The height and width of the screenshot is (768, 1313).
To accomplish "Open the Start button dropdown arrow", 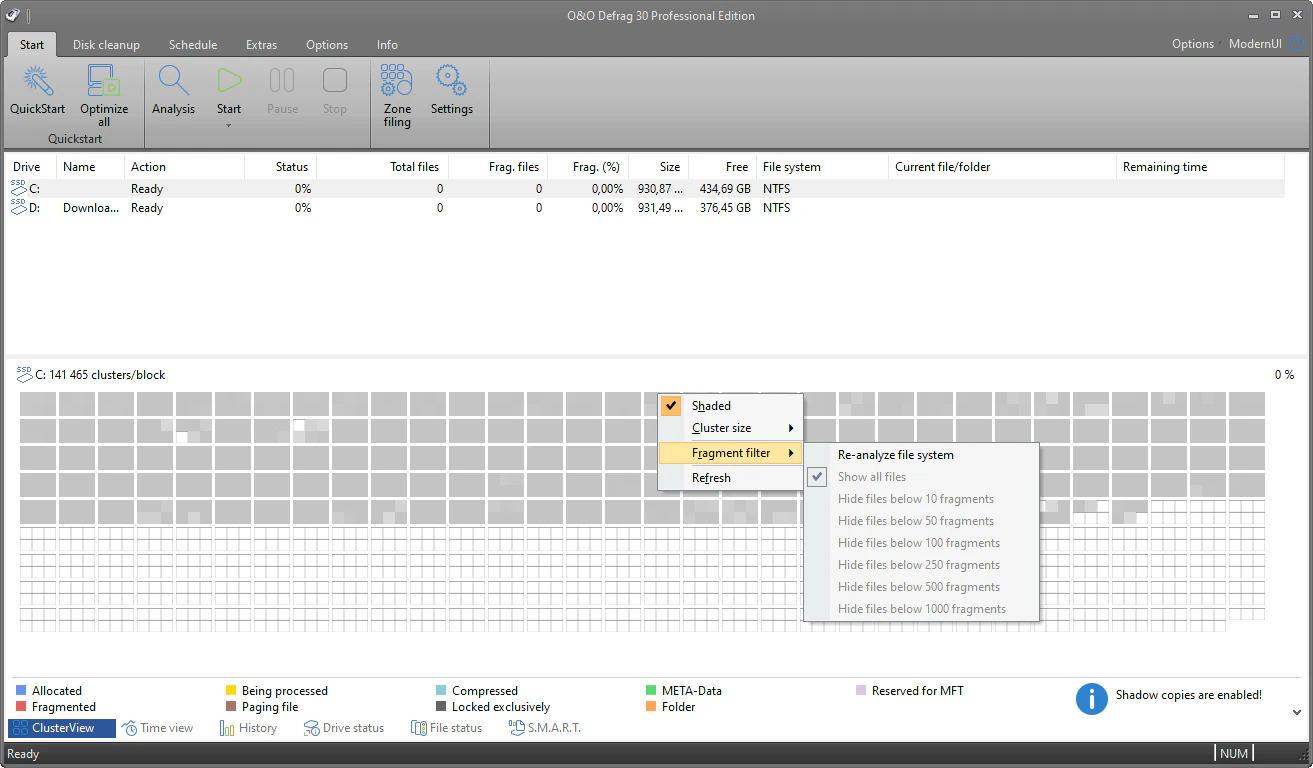I will (x=229, y=126).
